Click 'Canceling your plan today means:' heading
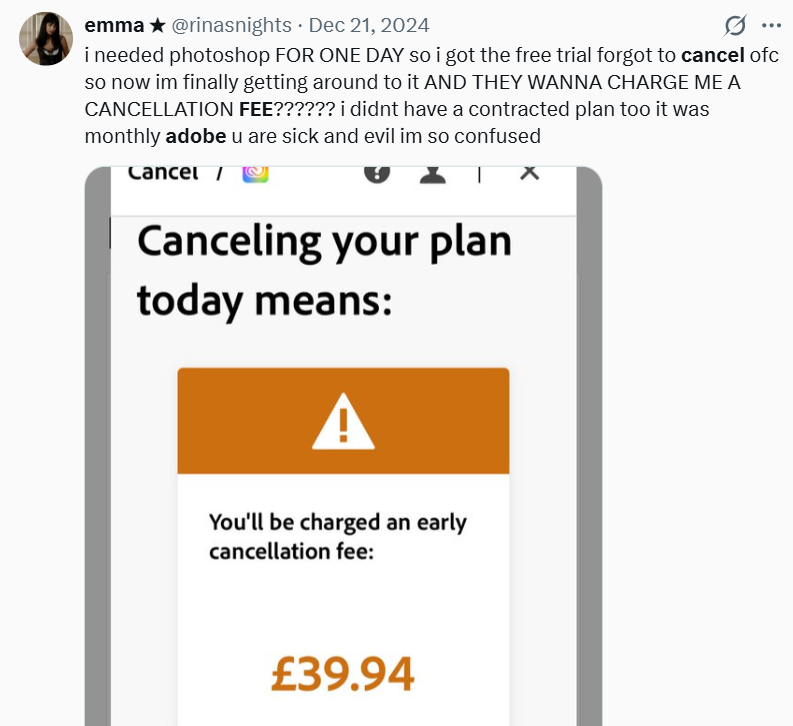Image resolution: width=793 pixels, height=726 pixels. (324, 270)
